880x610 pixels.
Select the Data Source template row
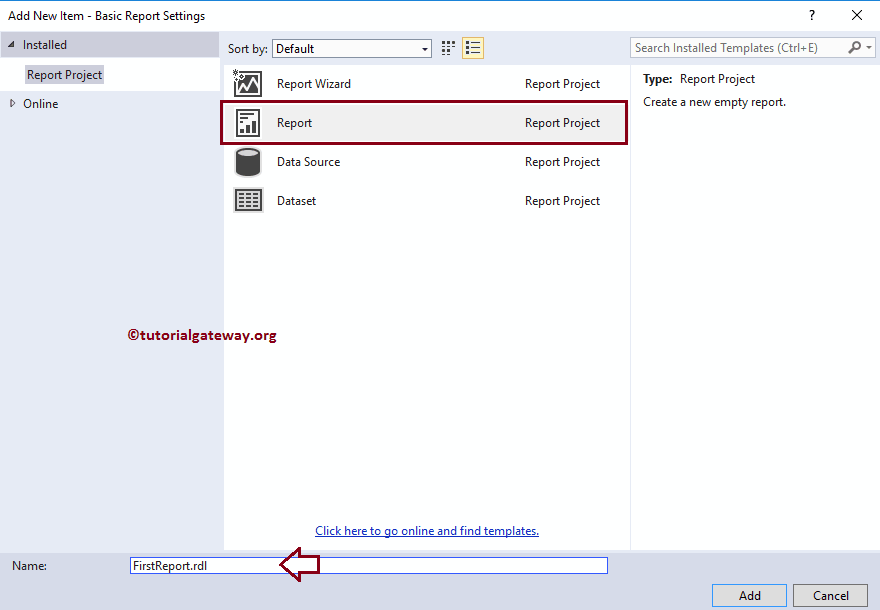(420, 161)
